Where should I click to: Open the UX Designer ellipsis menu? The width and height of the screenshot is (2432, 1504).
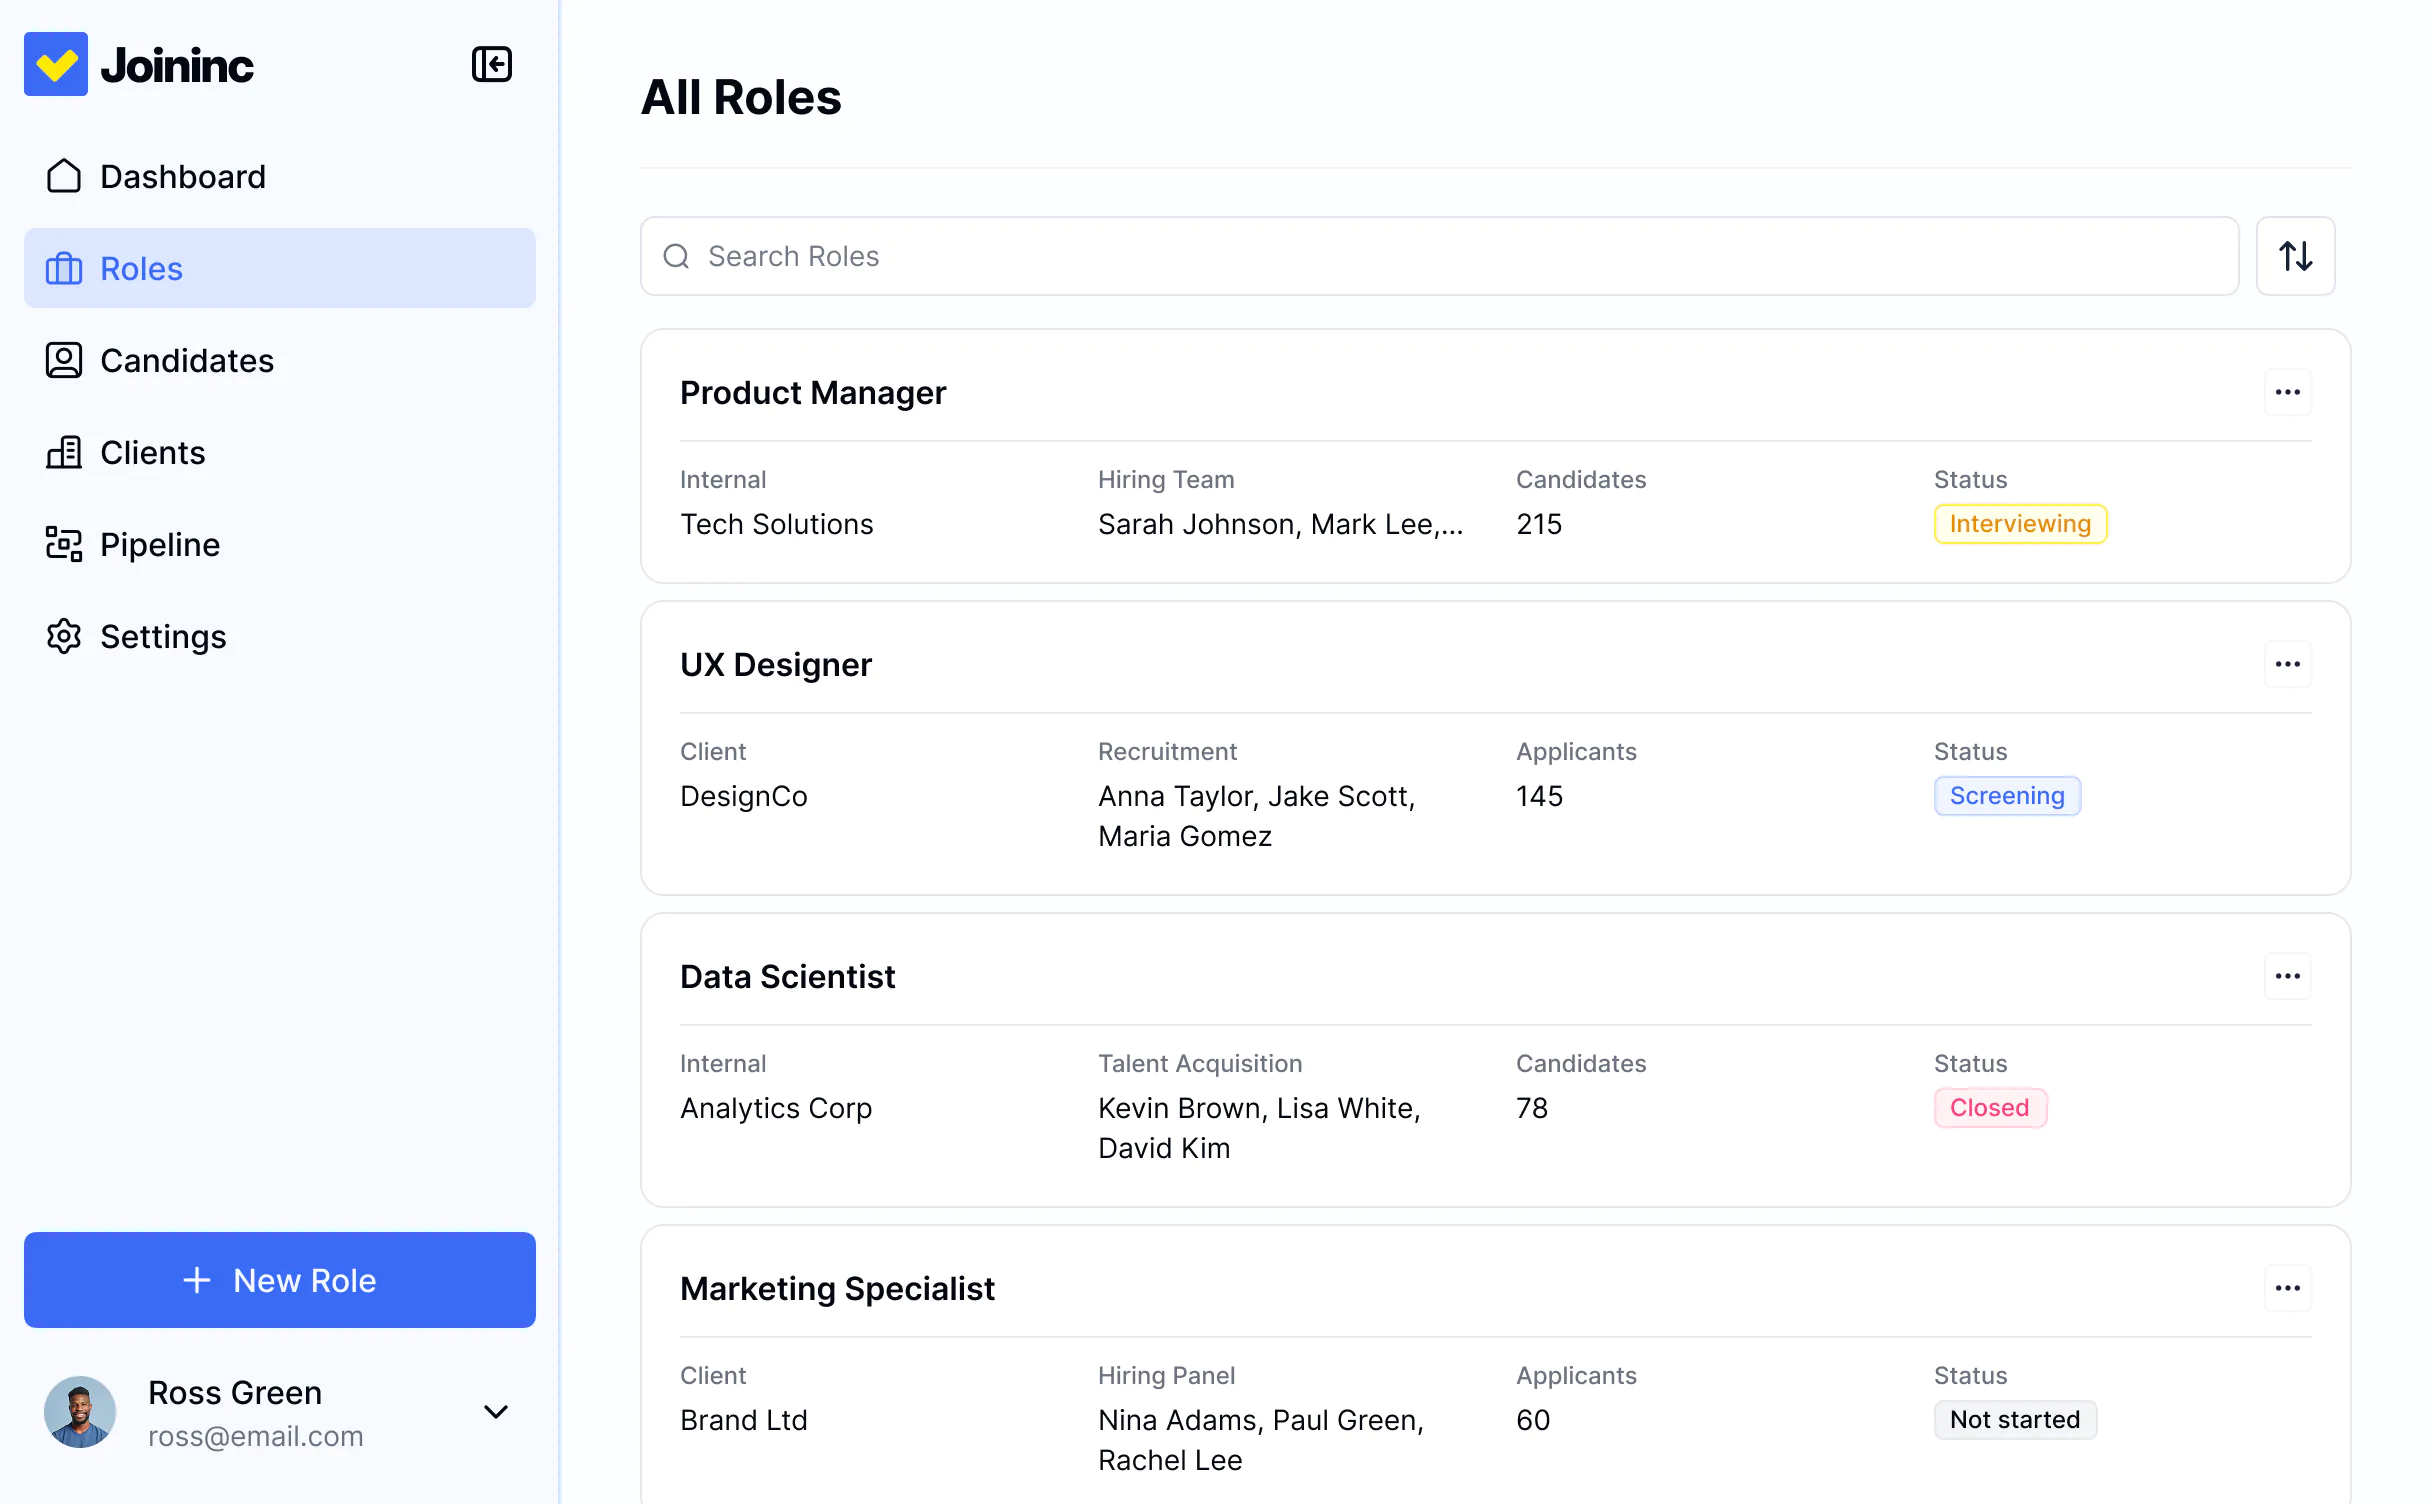(2287, 664)
